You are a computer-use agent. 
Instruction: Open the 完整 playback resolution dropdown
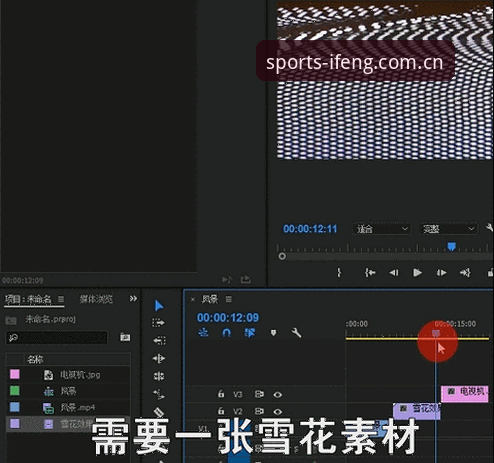[448, 229]
